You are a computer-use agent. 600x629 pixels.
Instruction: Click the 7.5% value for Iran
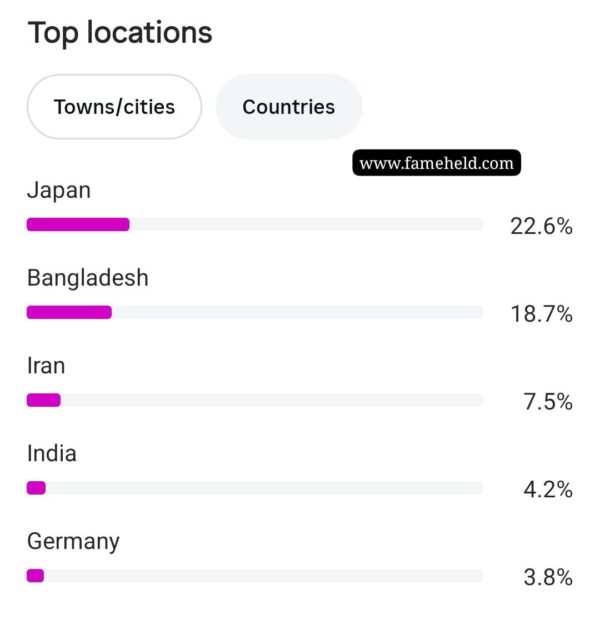point(548,402)
